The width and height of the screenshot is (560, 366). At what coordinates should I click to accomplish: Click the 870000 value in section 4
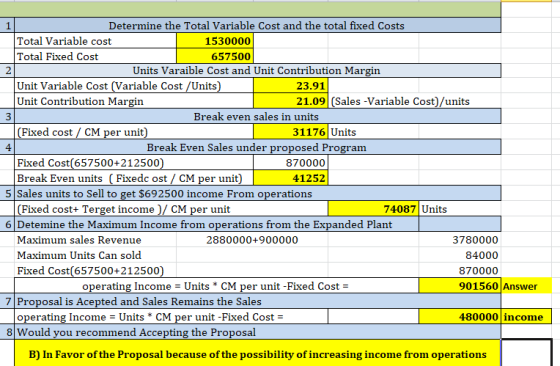(x=291, y=163)
